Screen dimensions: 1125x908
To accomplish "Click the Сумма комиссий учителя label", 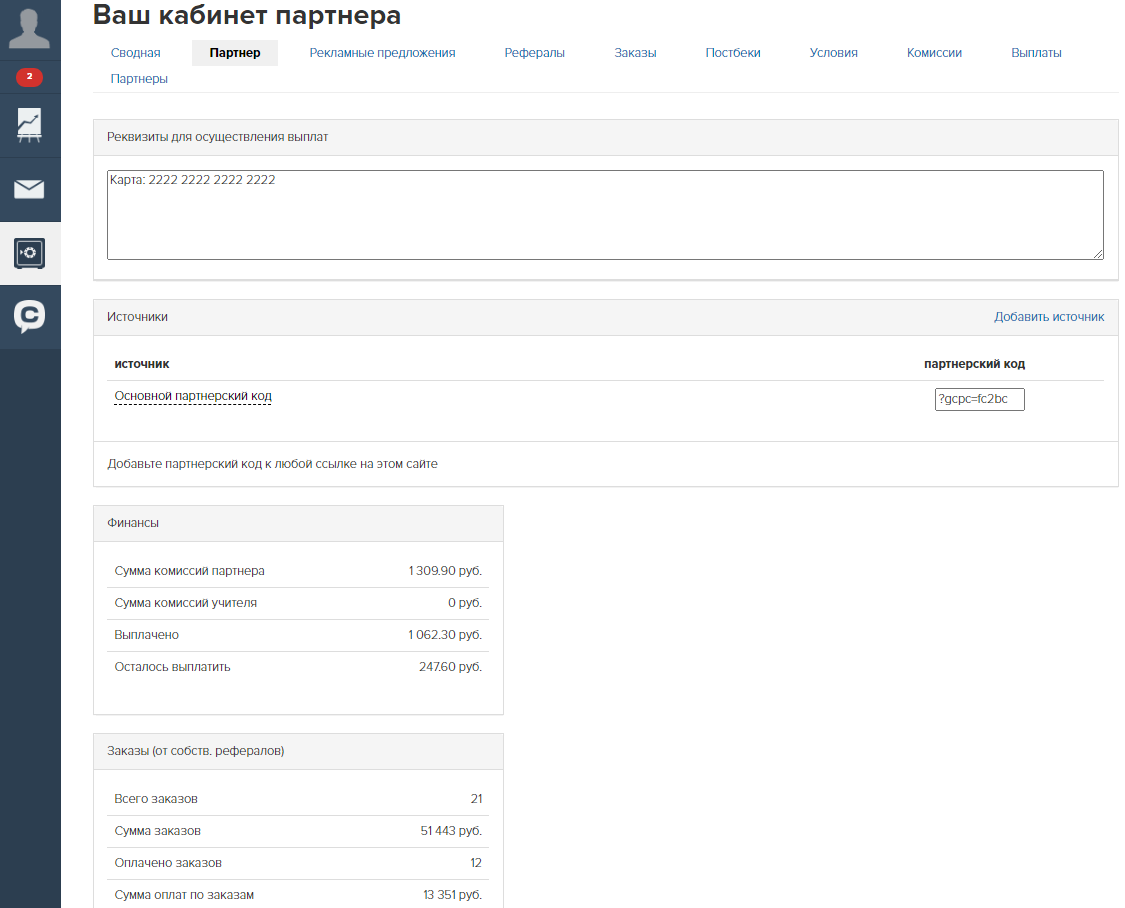I will [185, 603].
